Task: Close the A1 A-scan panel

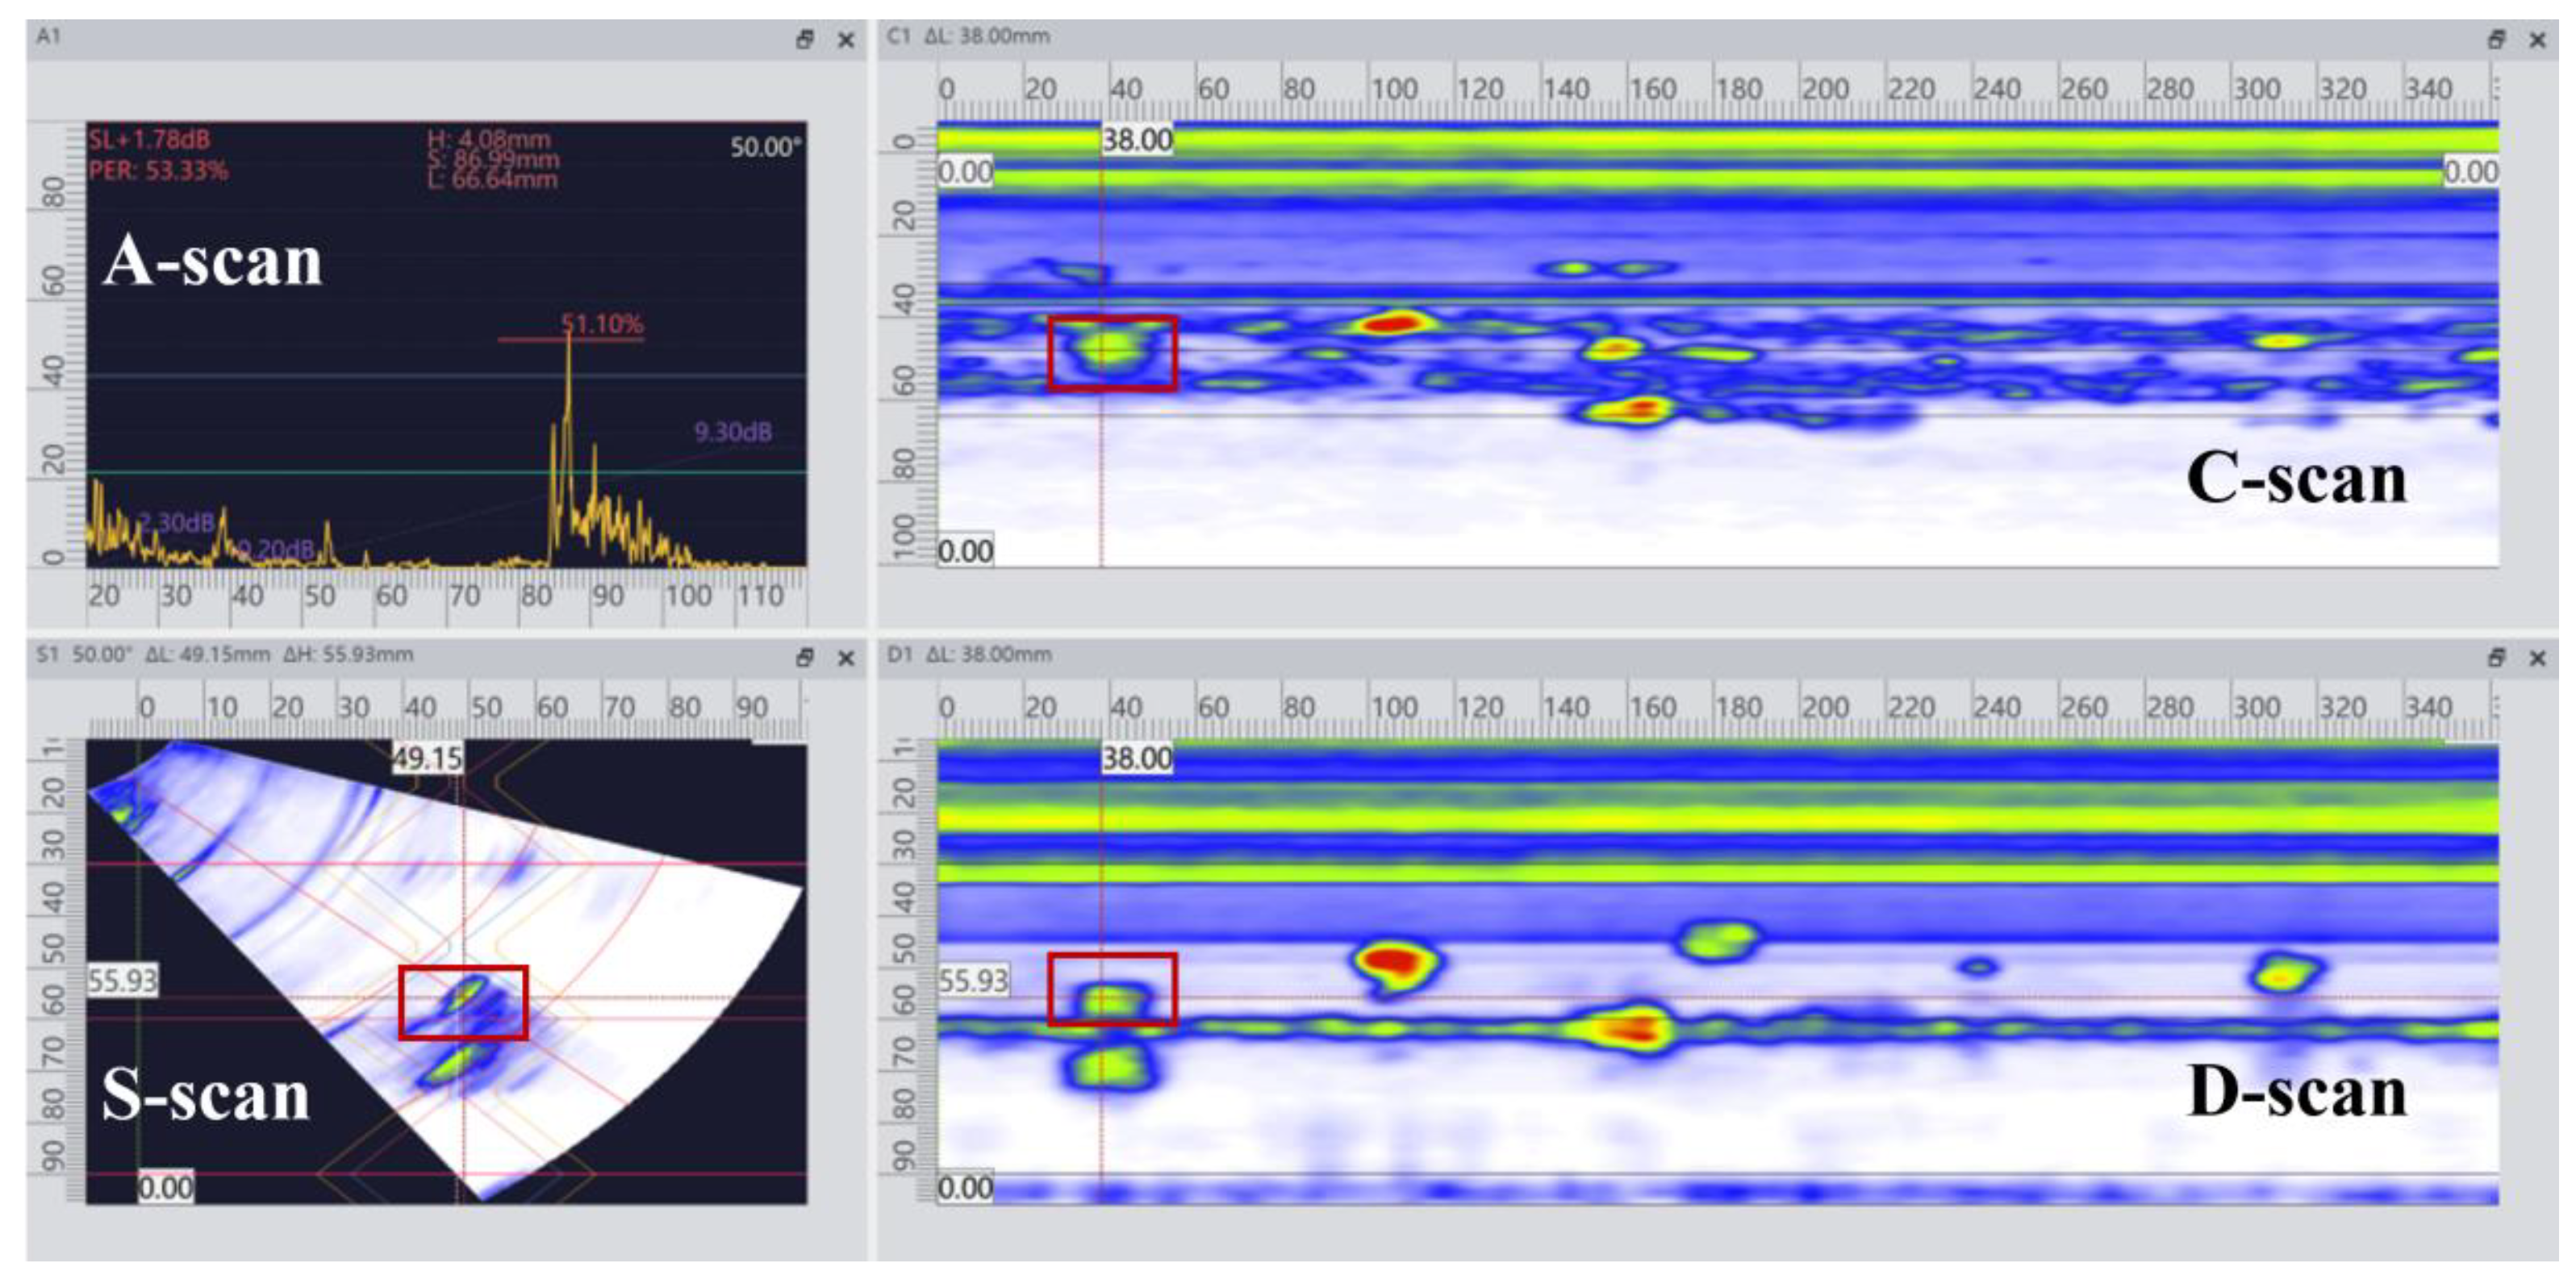Action: pyautogui.click(x=846, y=40)
